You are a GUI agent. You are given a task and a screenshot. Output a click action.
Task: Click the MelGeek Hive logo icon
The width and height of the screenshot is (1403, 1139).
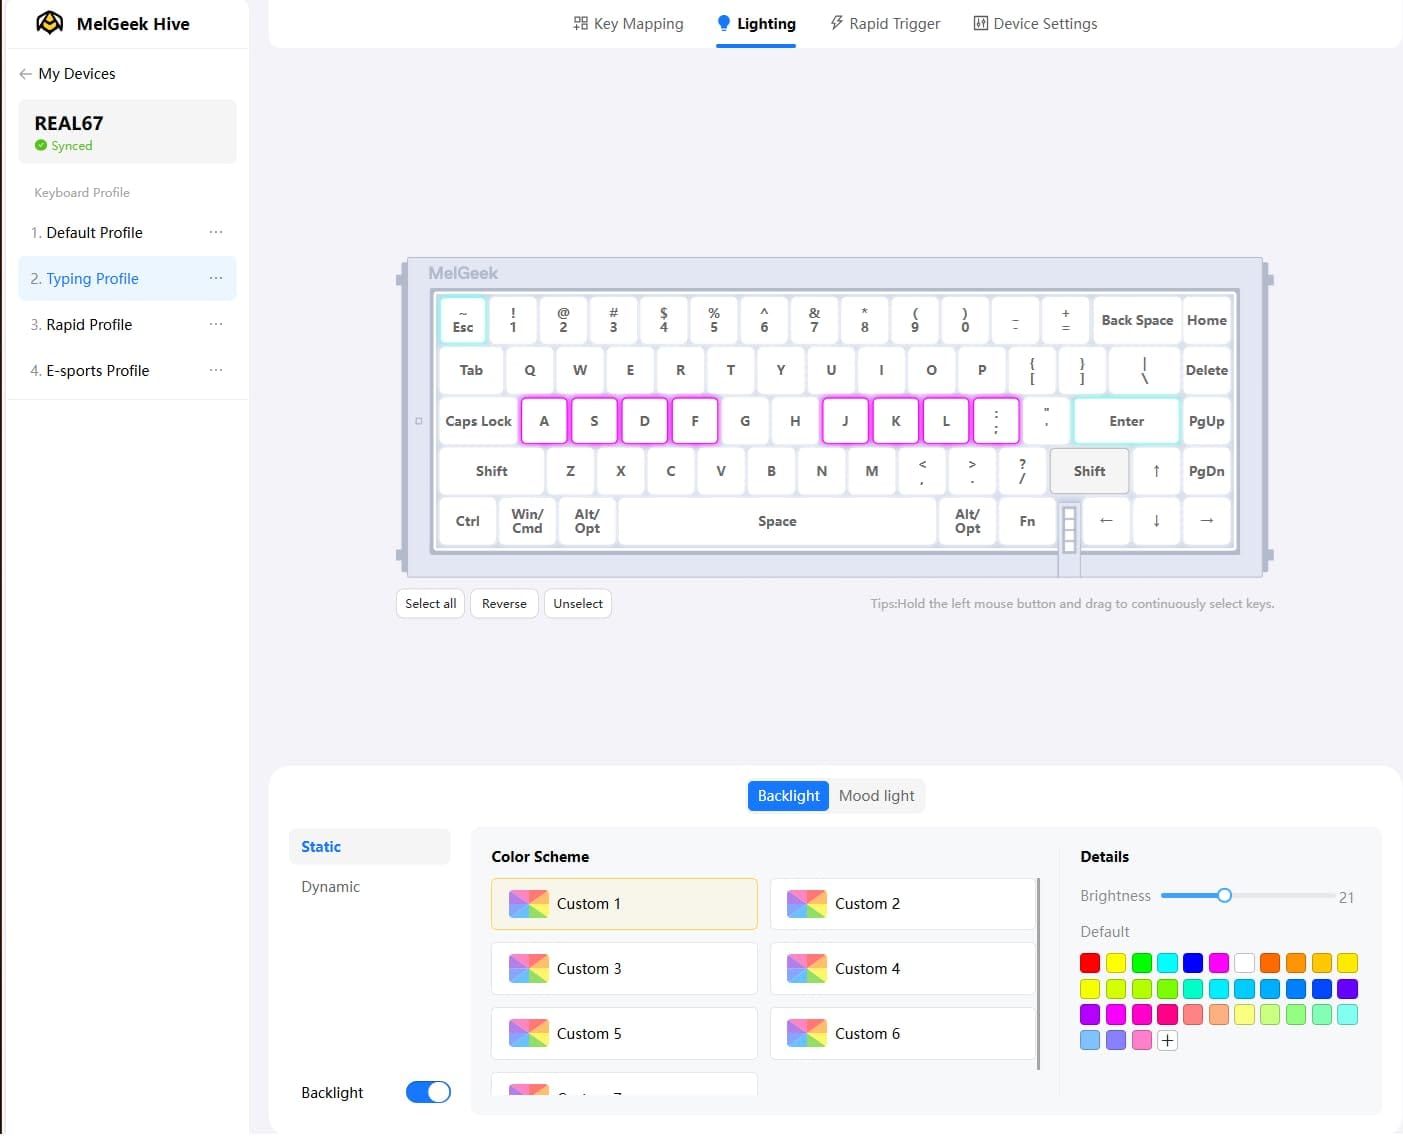coord(49,23)
